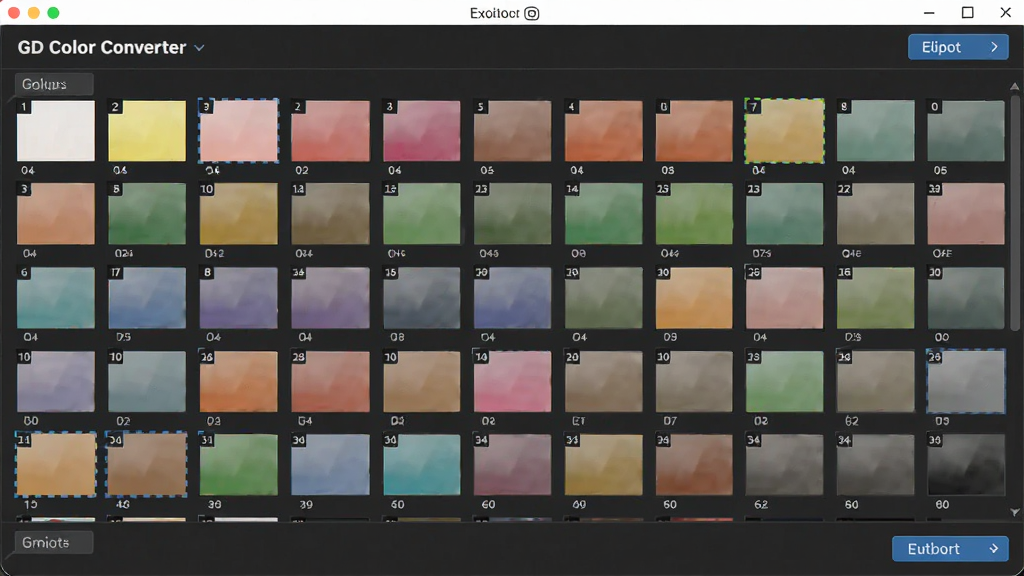Select the gold swatch labeled 042

238,214
